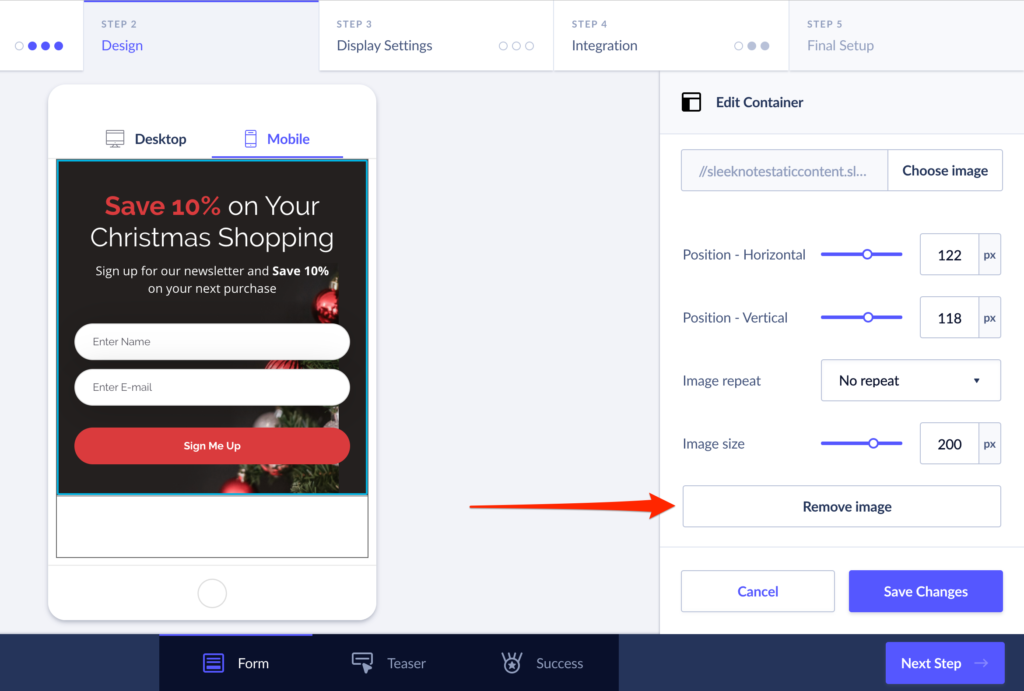
Task: Click Save Changes button
Action: pos(925,591)
